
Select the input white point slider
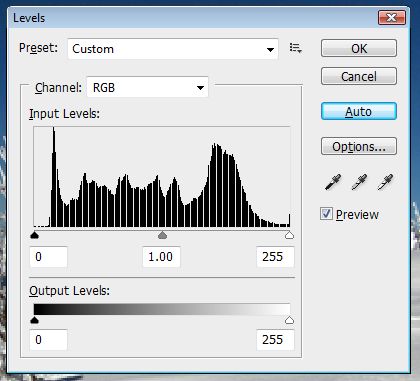[289, 235]
